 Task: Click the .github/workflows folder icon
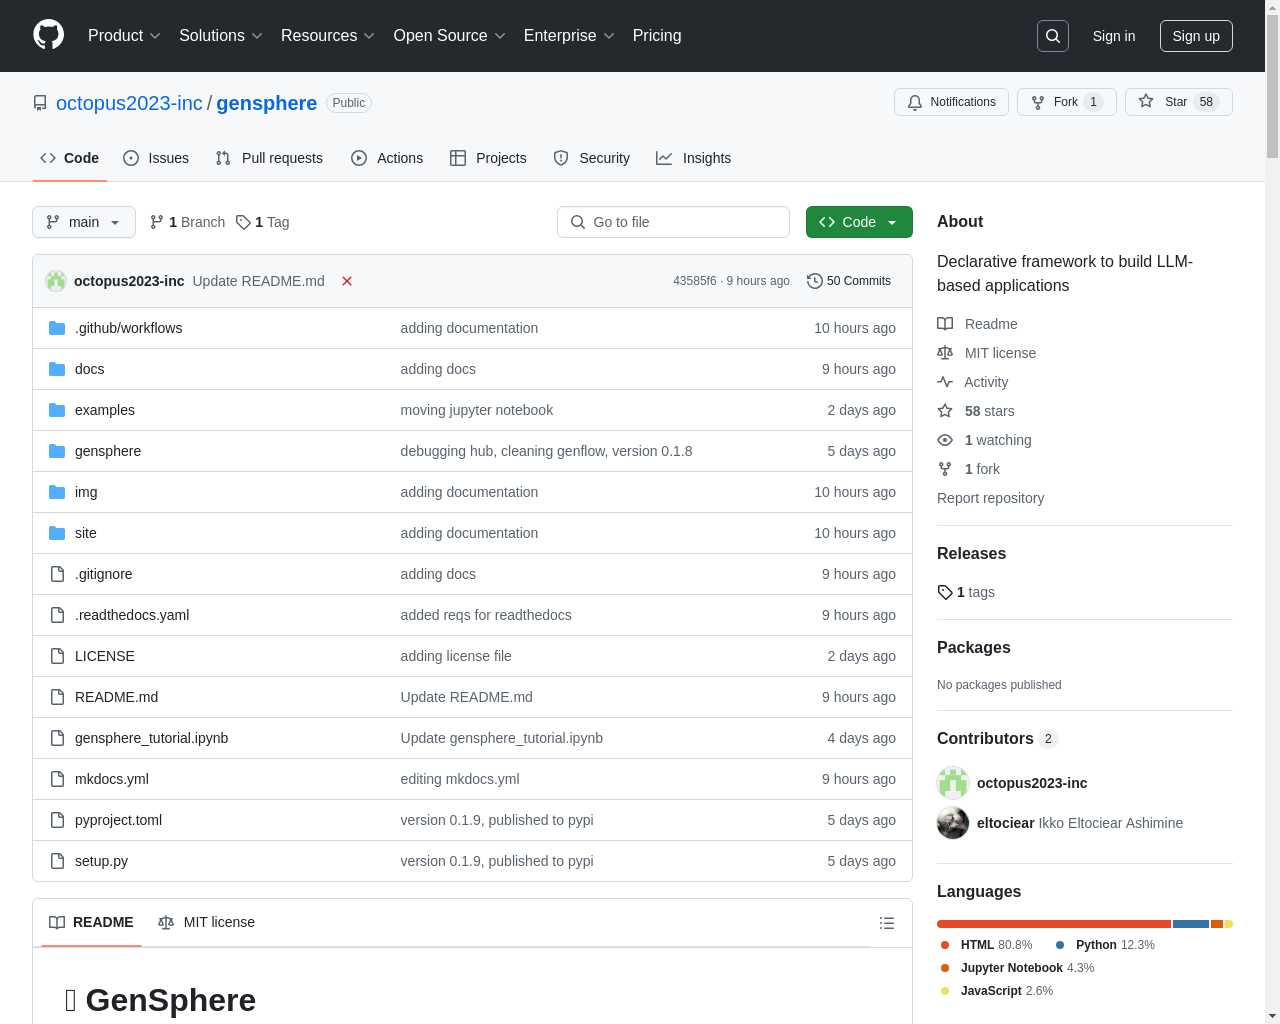point(57,328)
